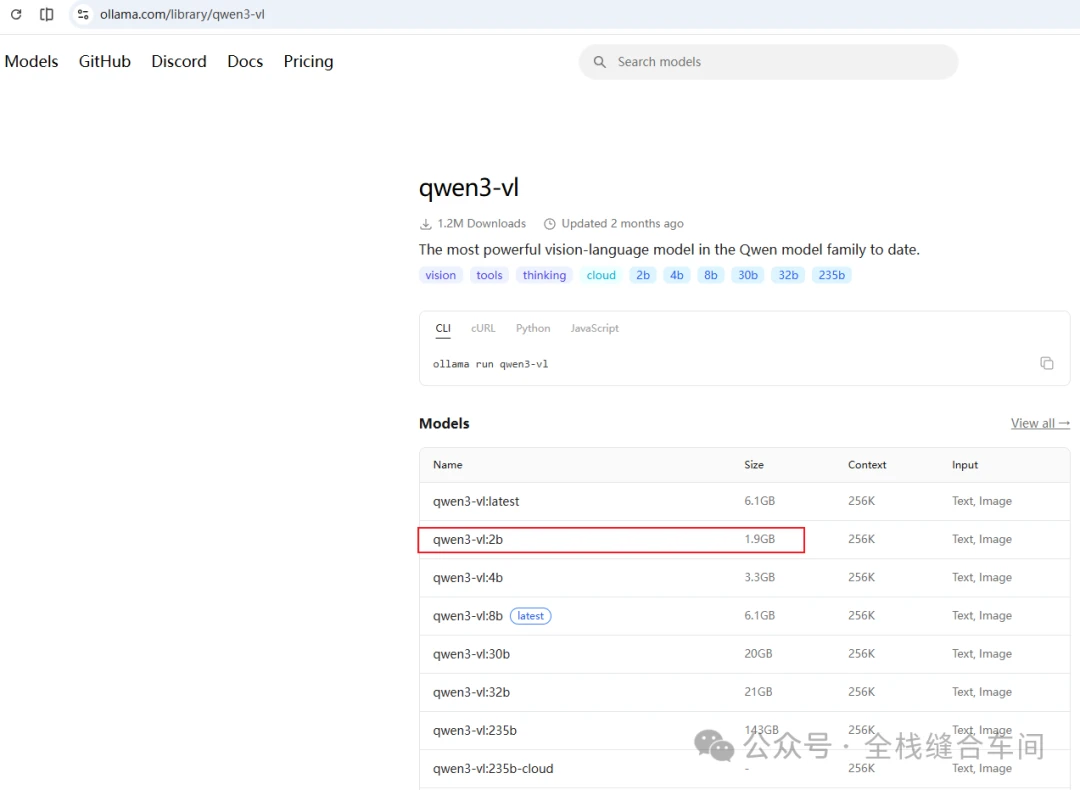
Task: Switch to the cURL tab
Action: pos(483,329)
